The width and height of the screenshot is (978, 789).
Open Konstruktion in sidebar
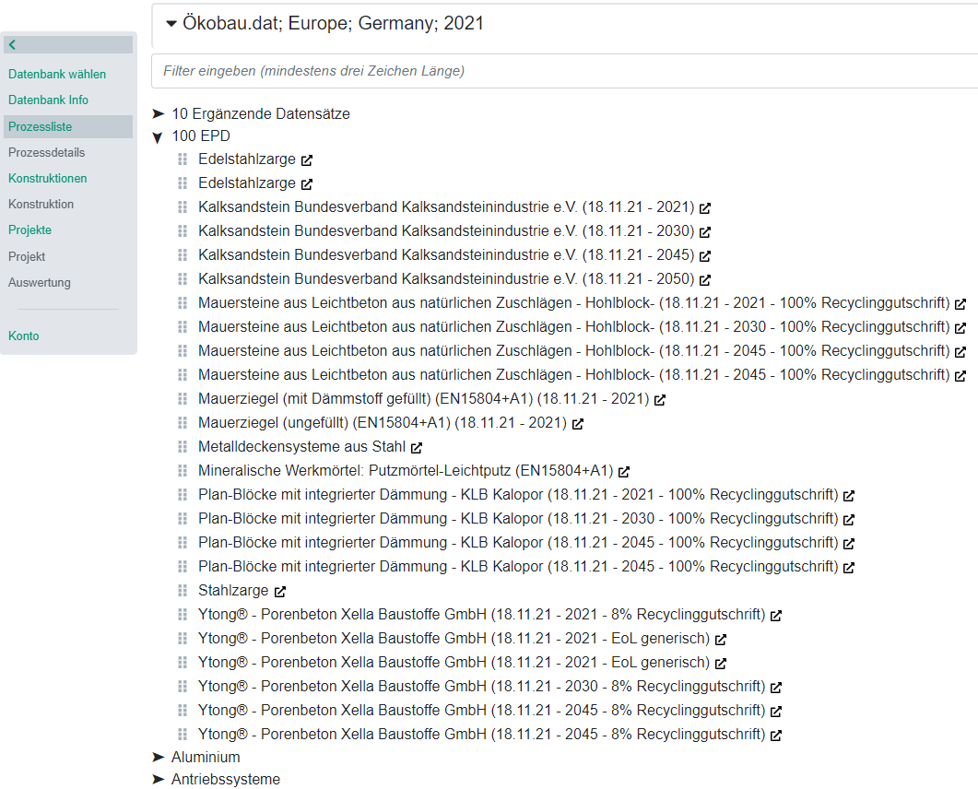pyautogui.click(x=41, y=205)
